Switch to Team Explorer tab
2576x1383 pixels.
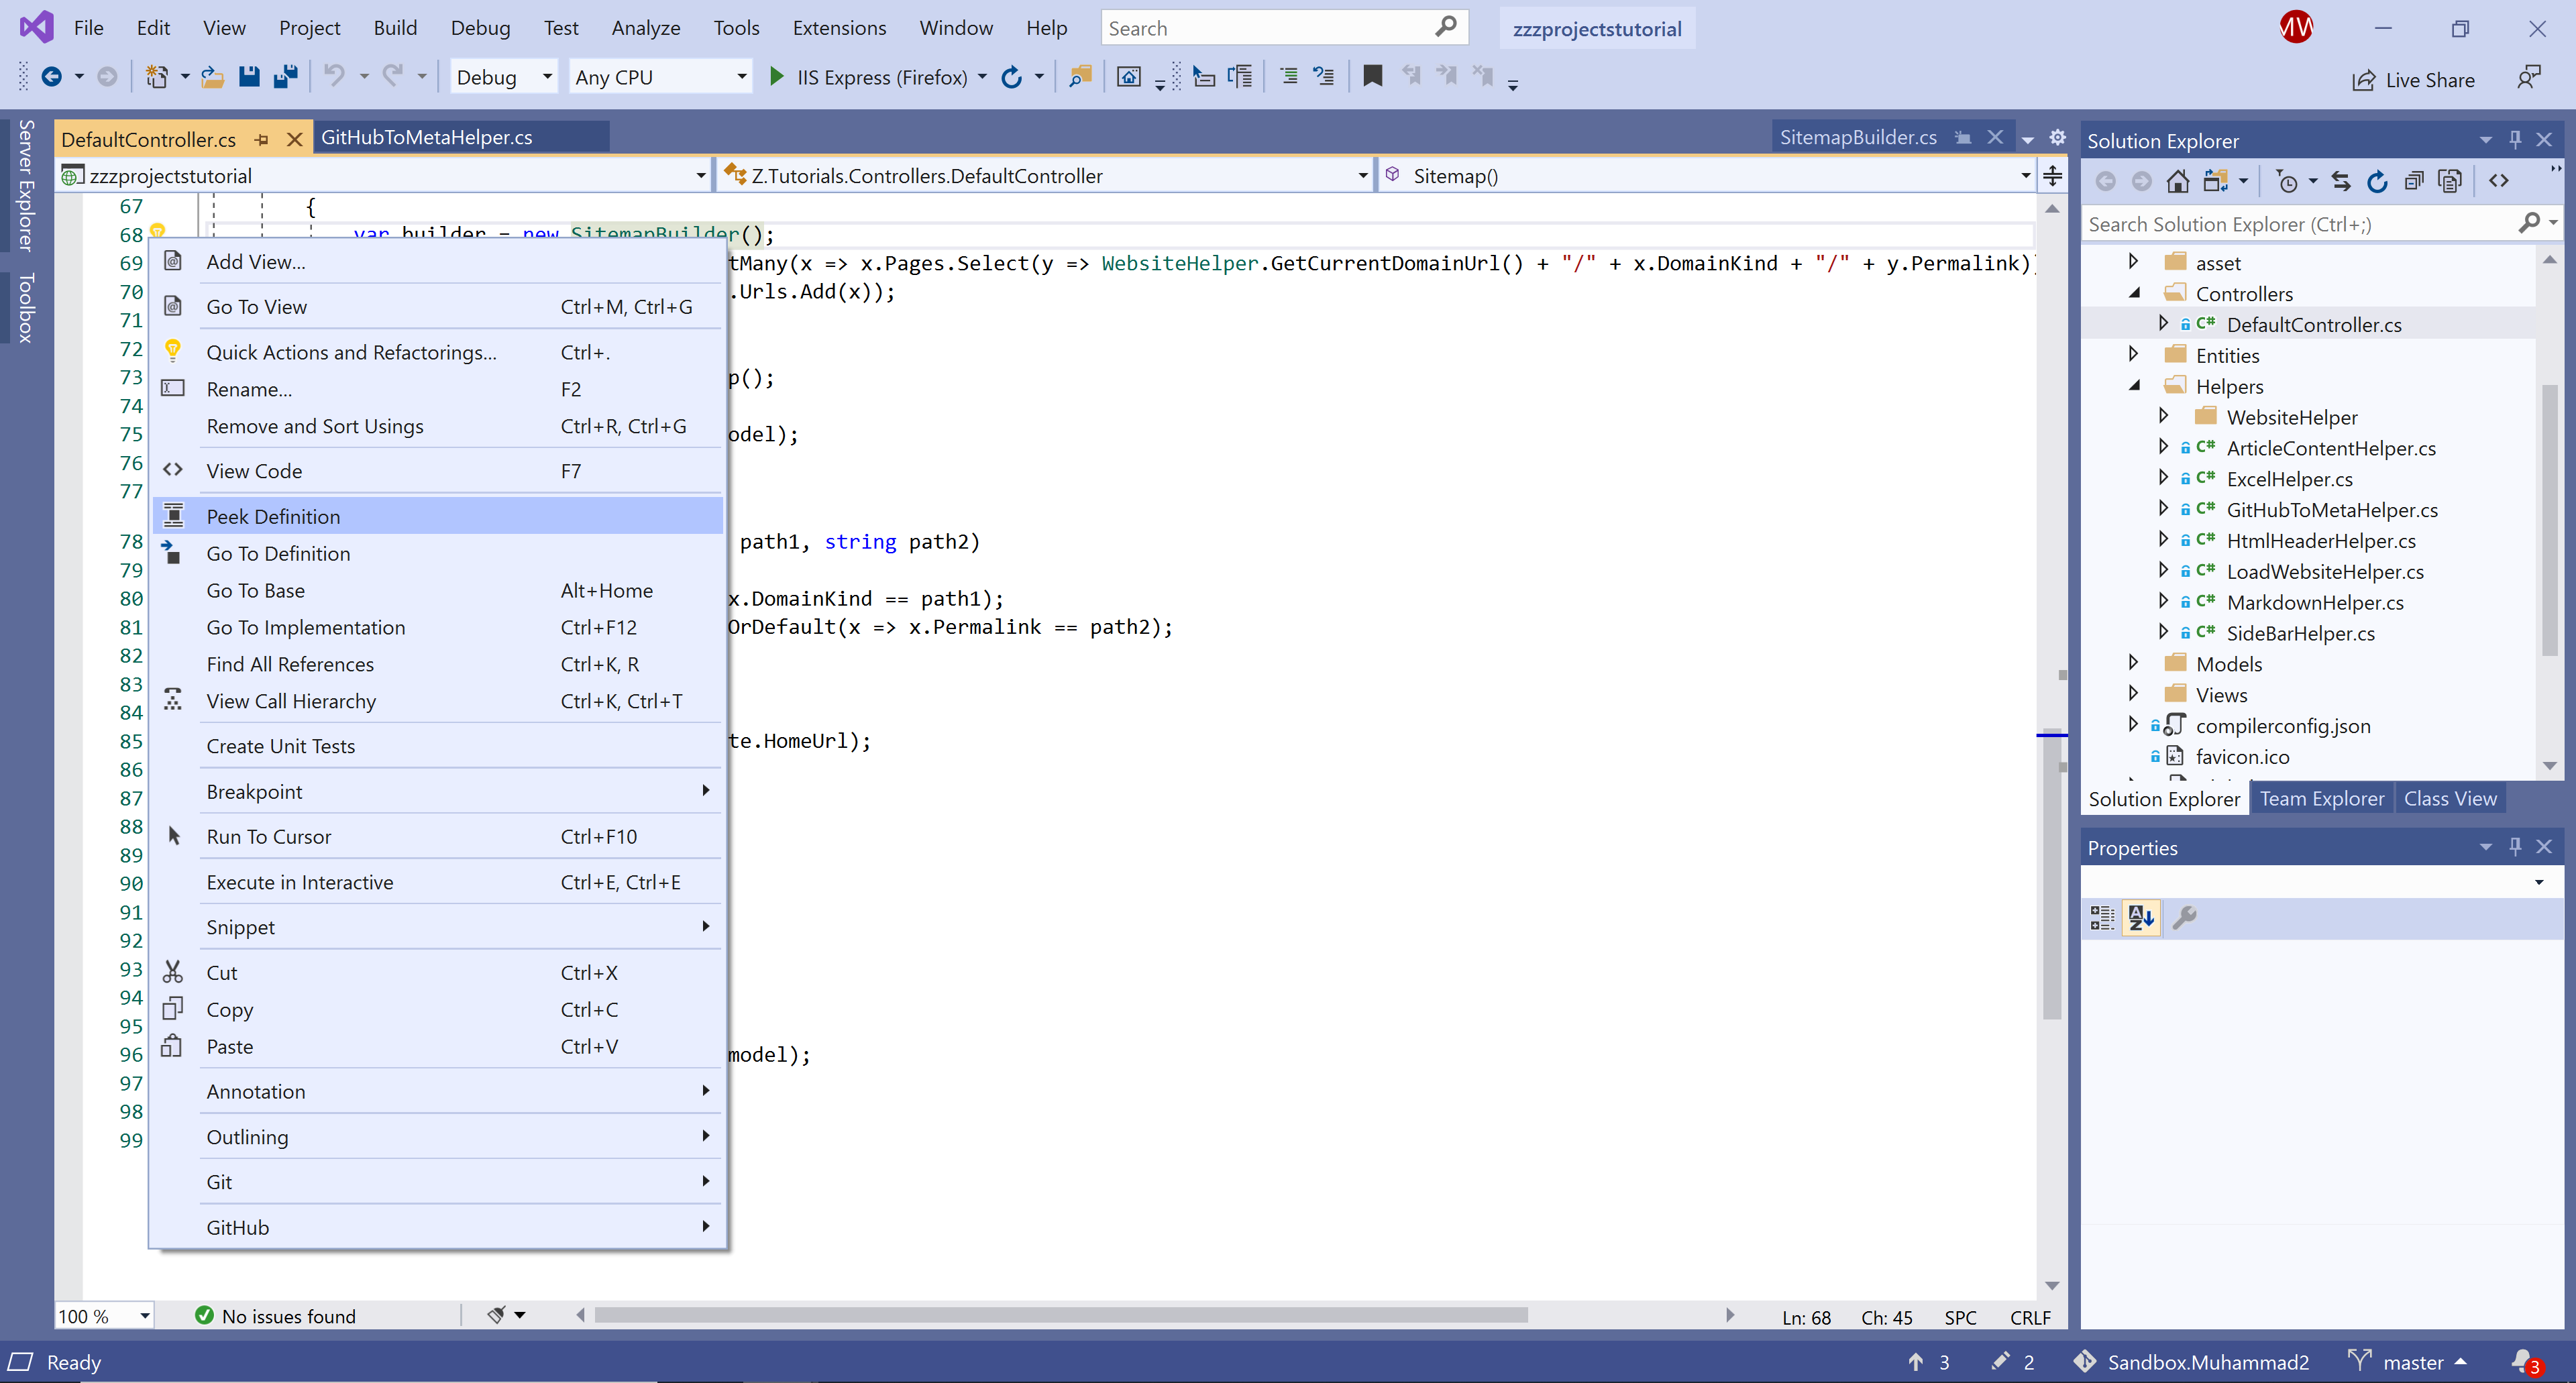click(2321, 798)
